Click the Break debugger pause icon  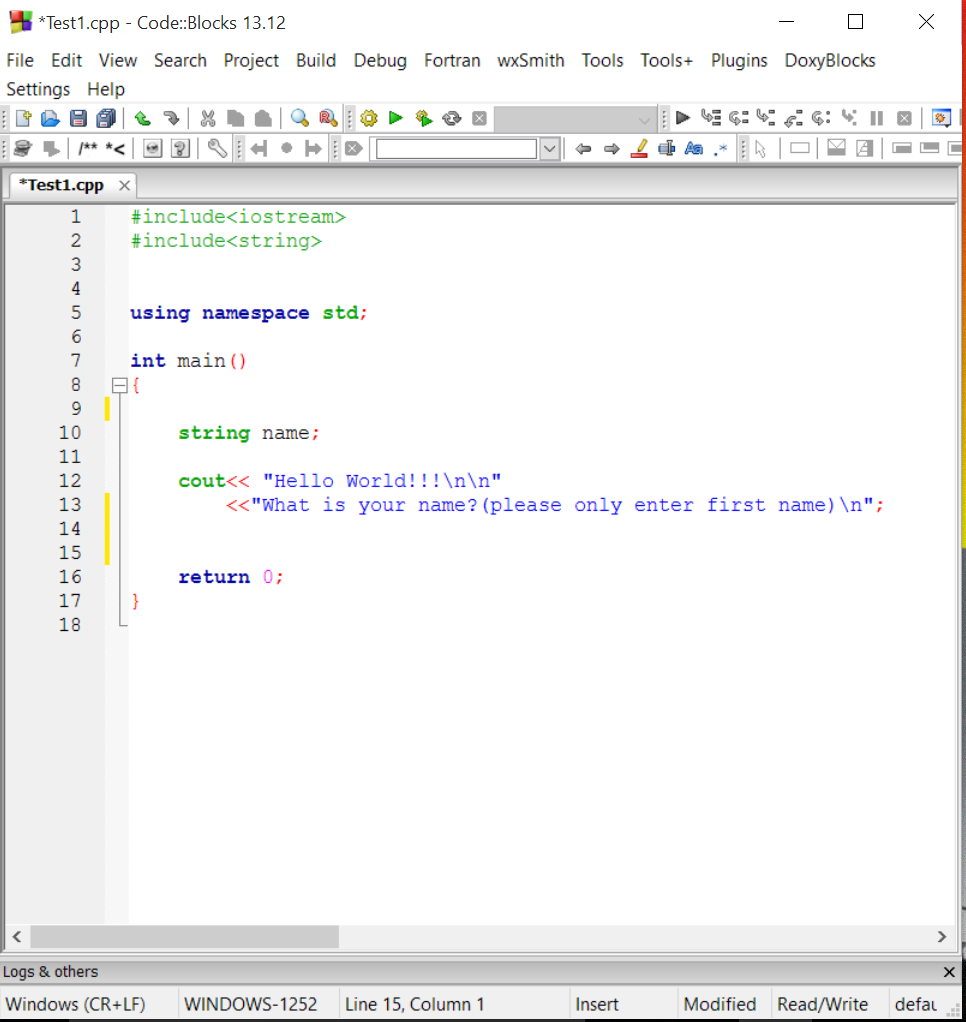tap(876, 118)
